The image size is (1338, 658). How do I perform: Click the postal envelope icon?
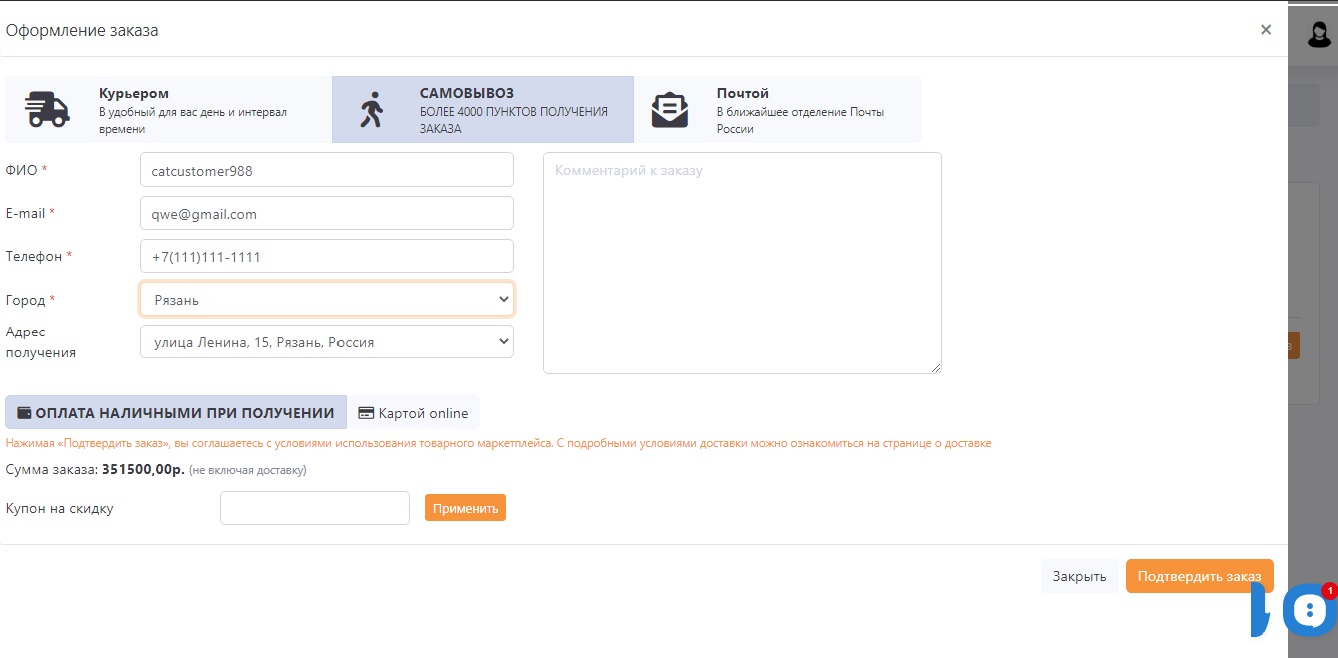coord(669,110)
